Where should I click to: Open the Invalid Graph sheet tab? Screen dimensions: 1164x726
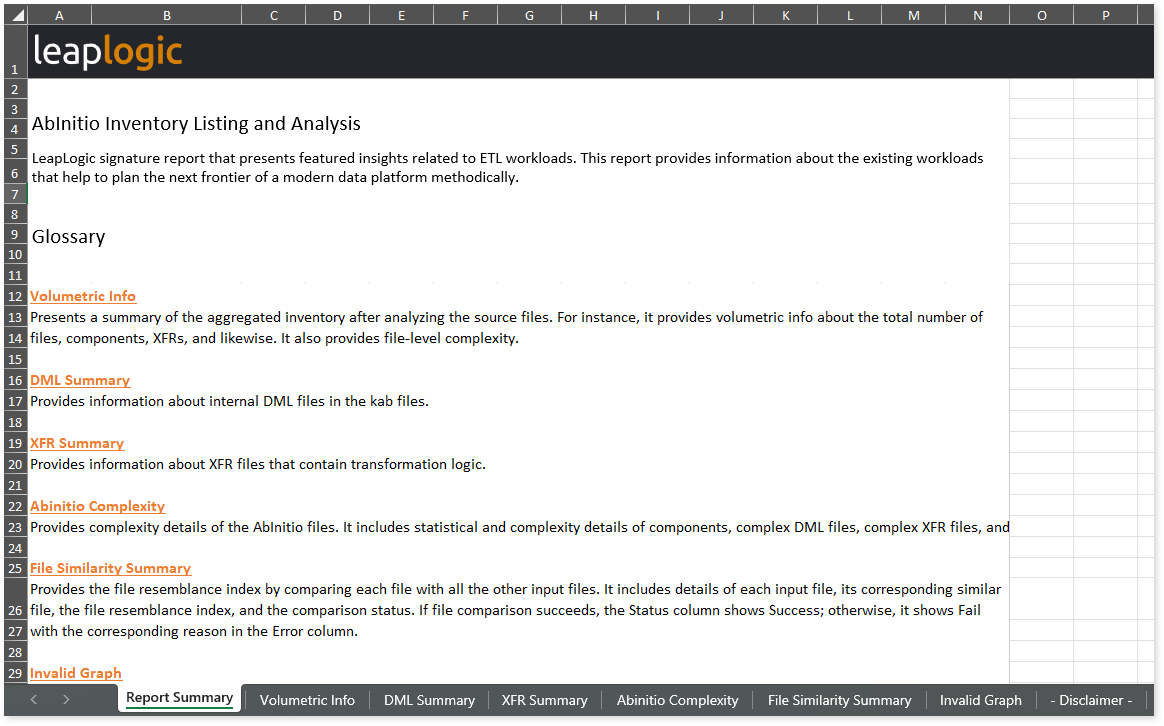[980, 700]
